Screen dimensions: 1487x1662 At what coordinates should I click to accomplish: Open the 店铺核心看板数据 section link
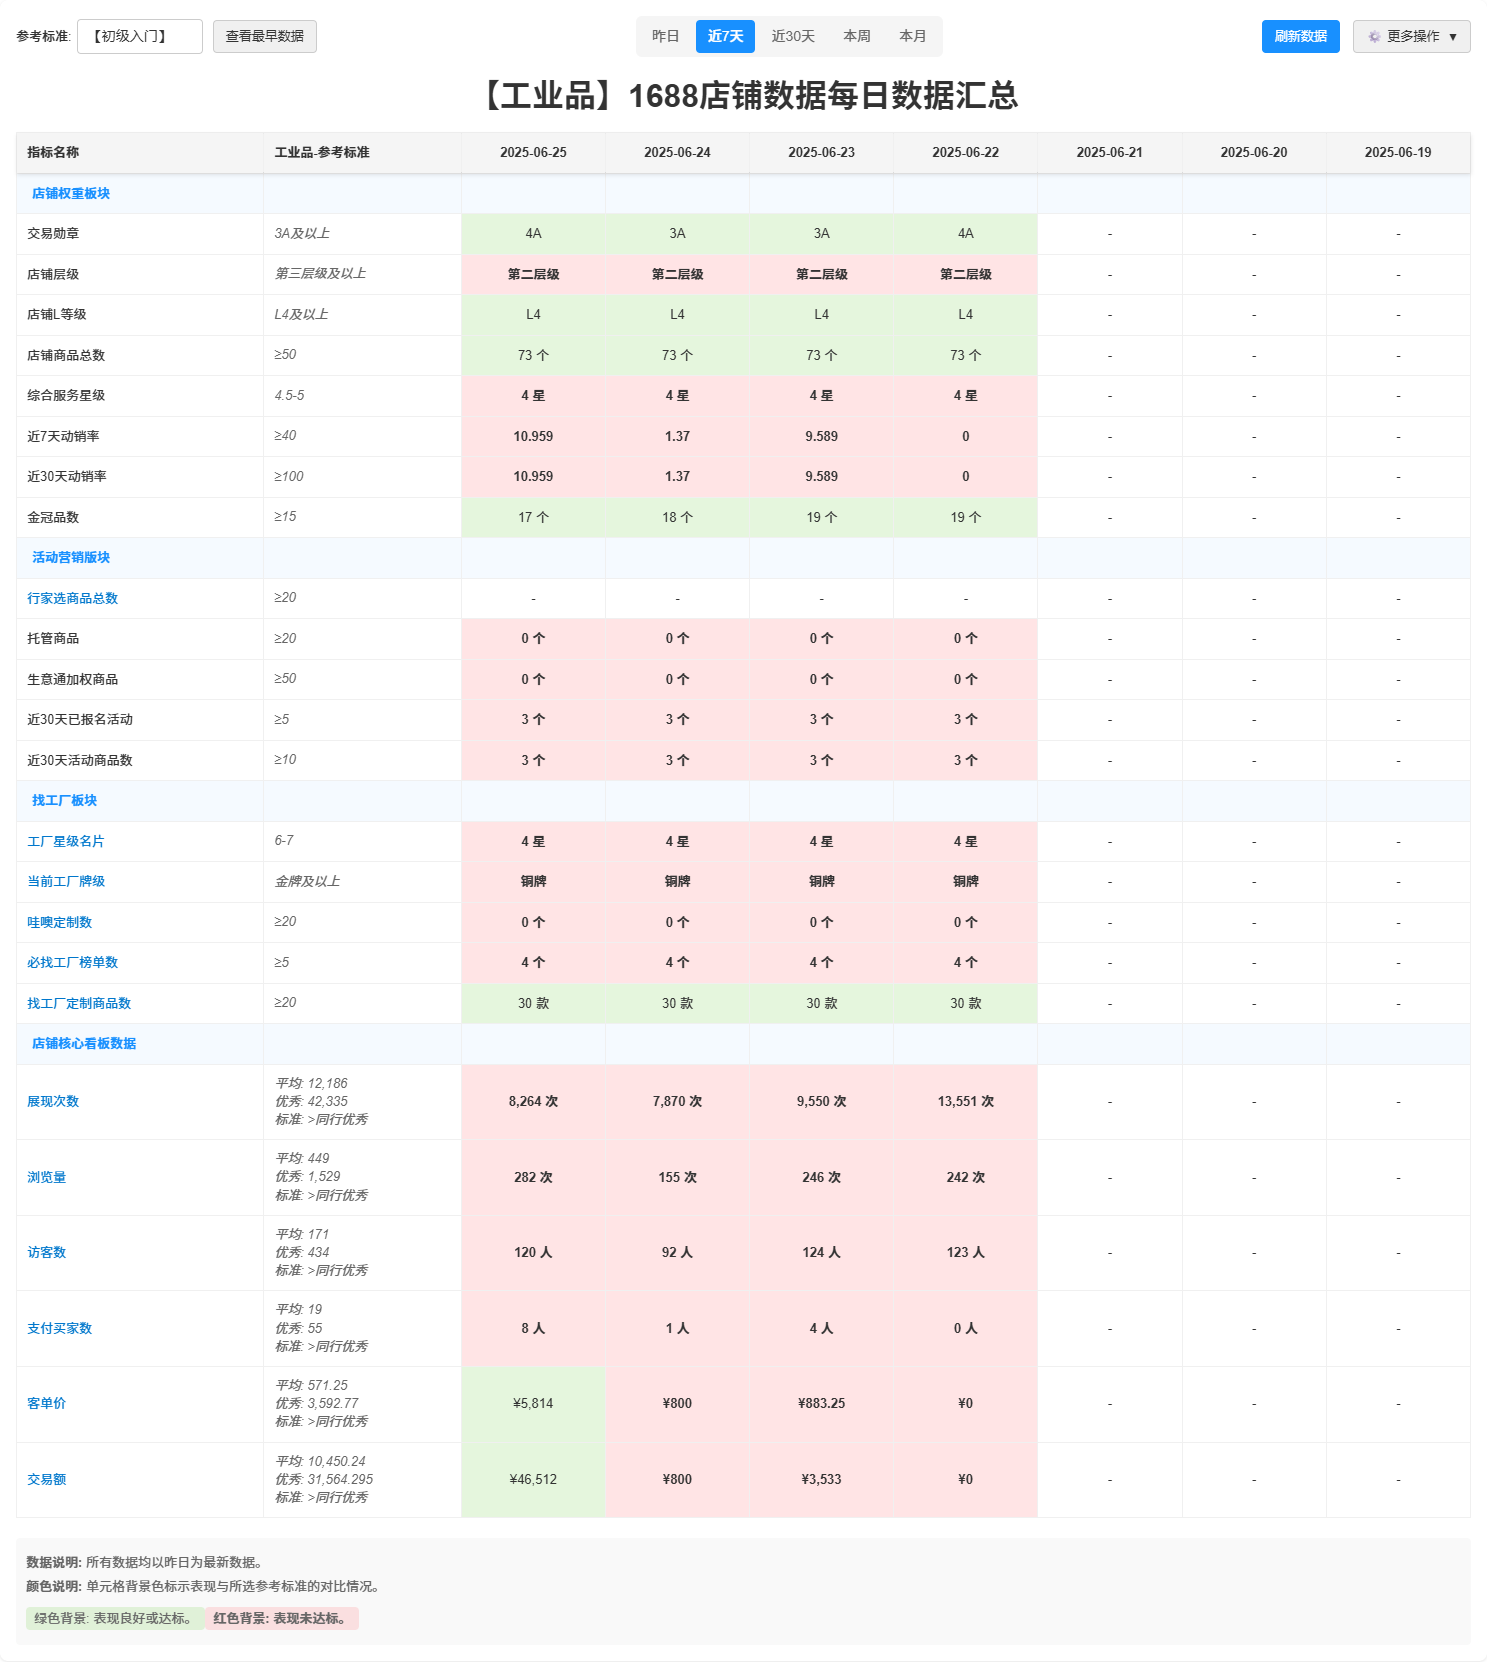click(84, 1043)
